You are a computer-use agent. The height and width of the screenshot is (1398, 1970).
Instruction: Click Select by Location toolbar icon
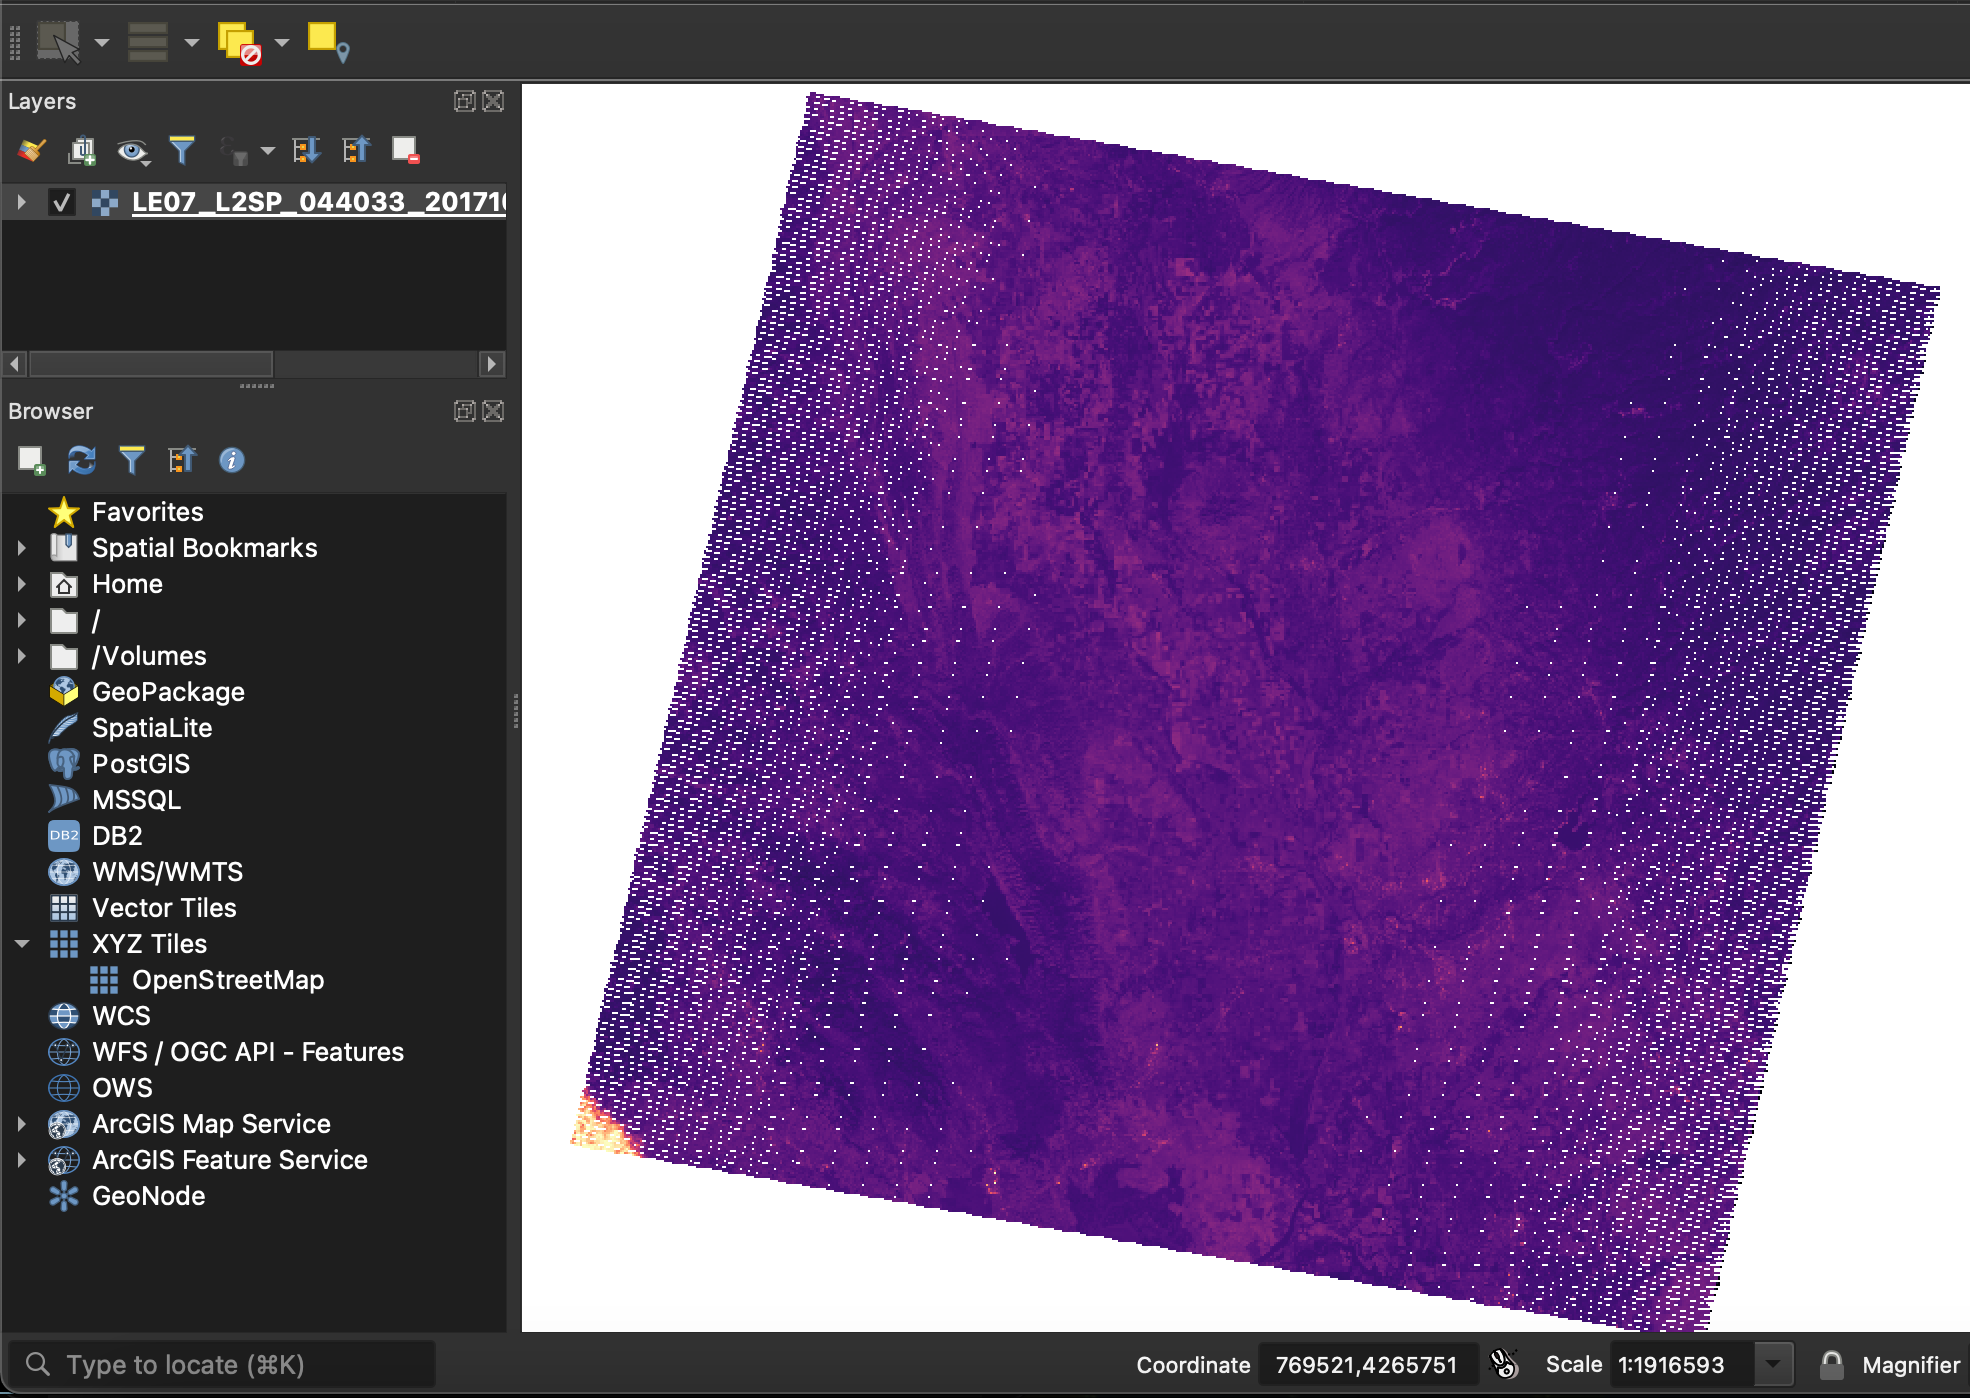click(327, 42)
